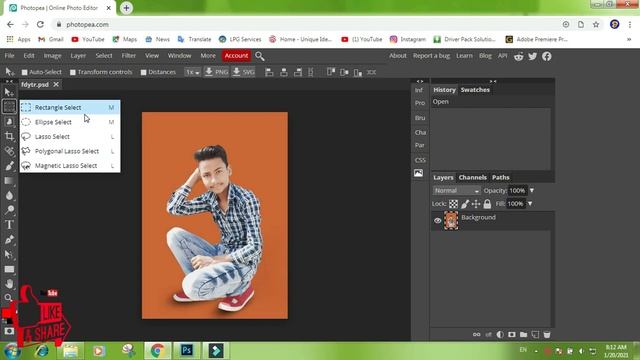Open the Normal blend mode dropdown
Screen dimensions: 640x360
pyautogui.click(x=456, y=191)
